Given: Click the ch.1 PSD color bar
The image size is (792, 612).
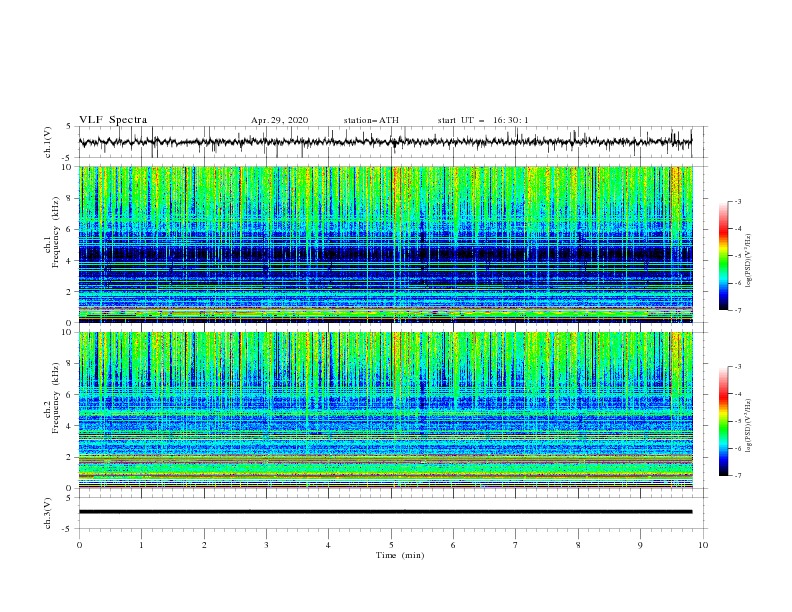Looking at the screenshot, I should coord(724,256).
